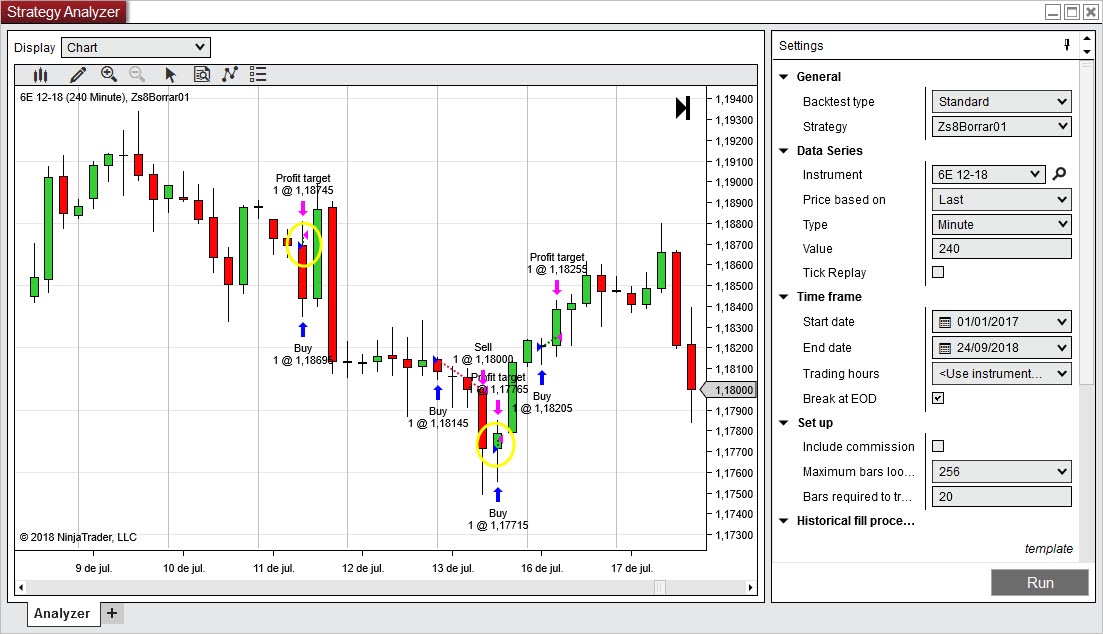Collapse the Data Series section
The image size is (1103, 634).
tap(784, 151)
